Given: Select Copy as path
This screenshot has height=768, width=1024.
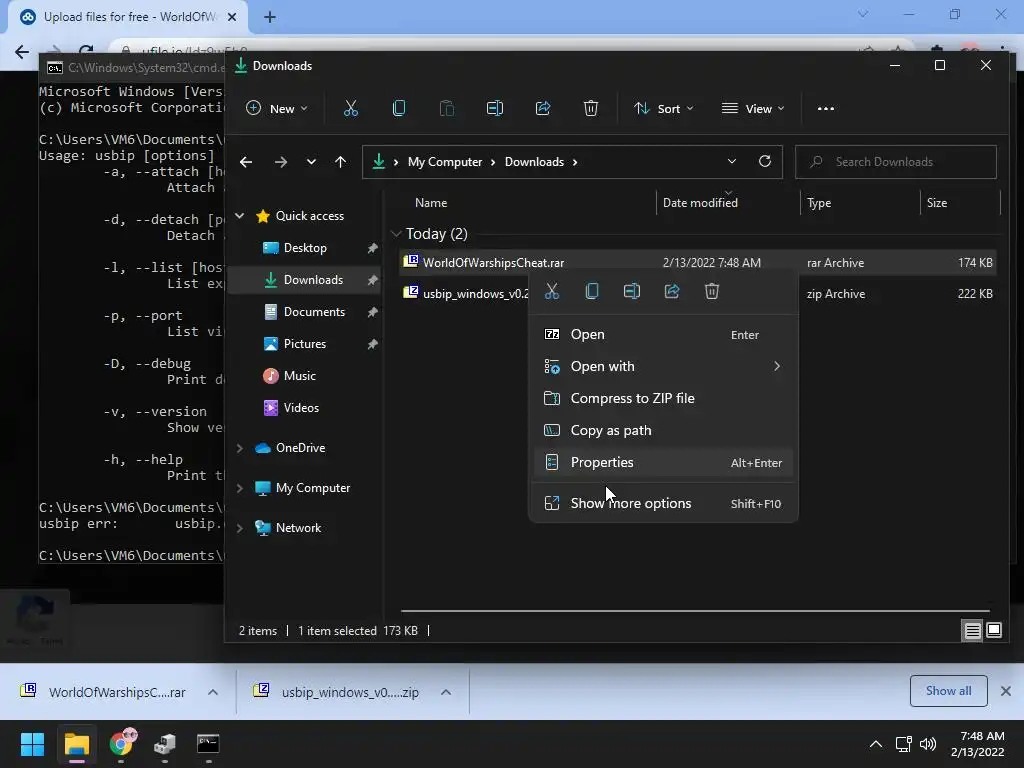Looking at the screenshot, I should [x=663, y=430].
